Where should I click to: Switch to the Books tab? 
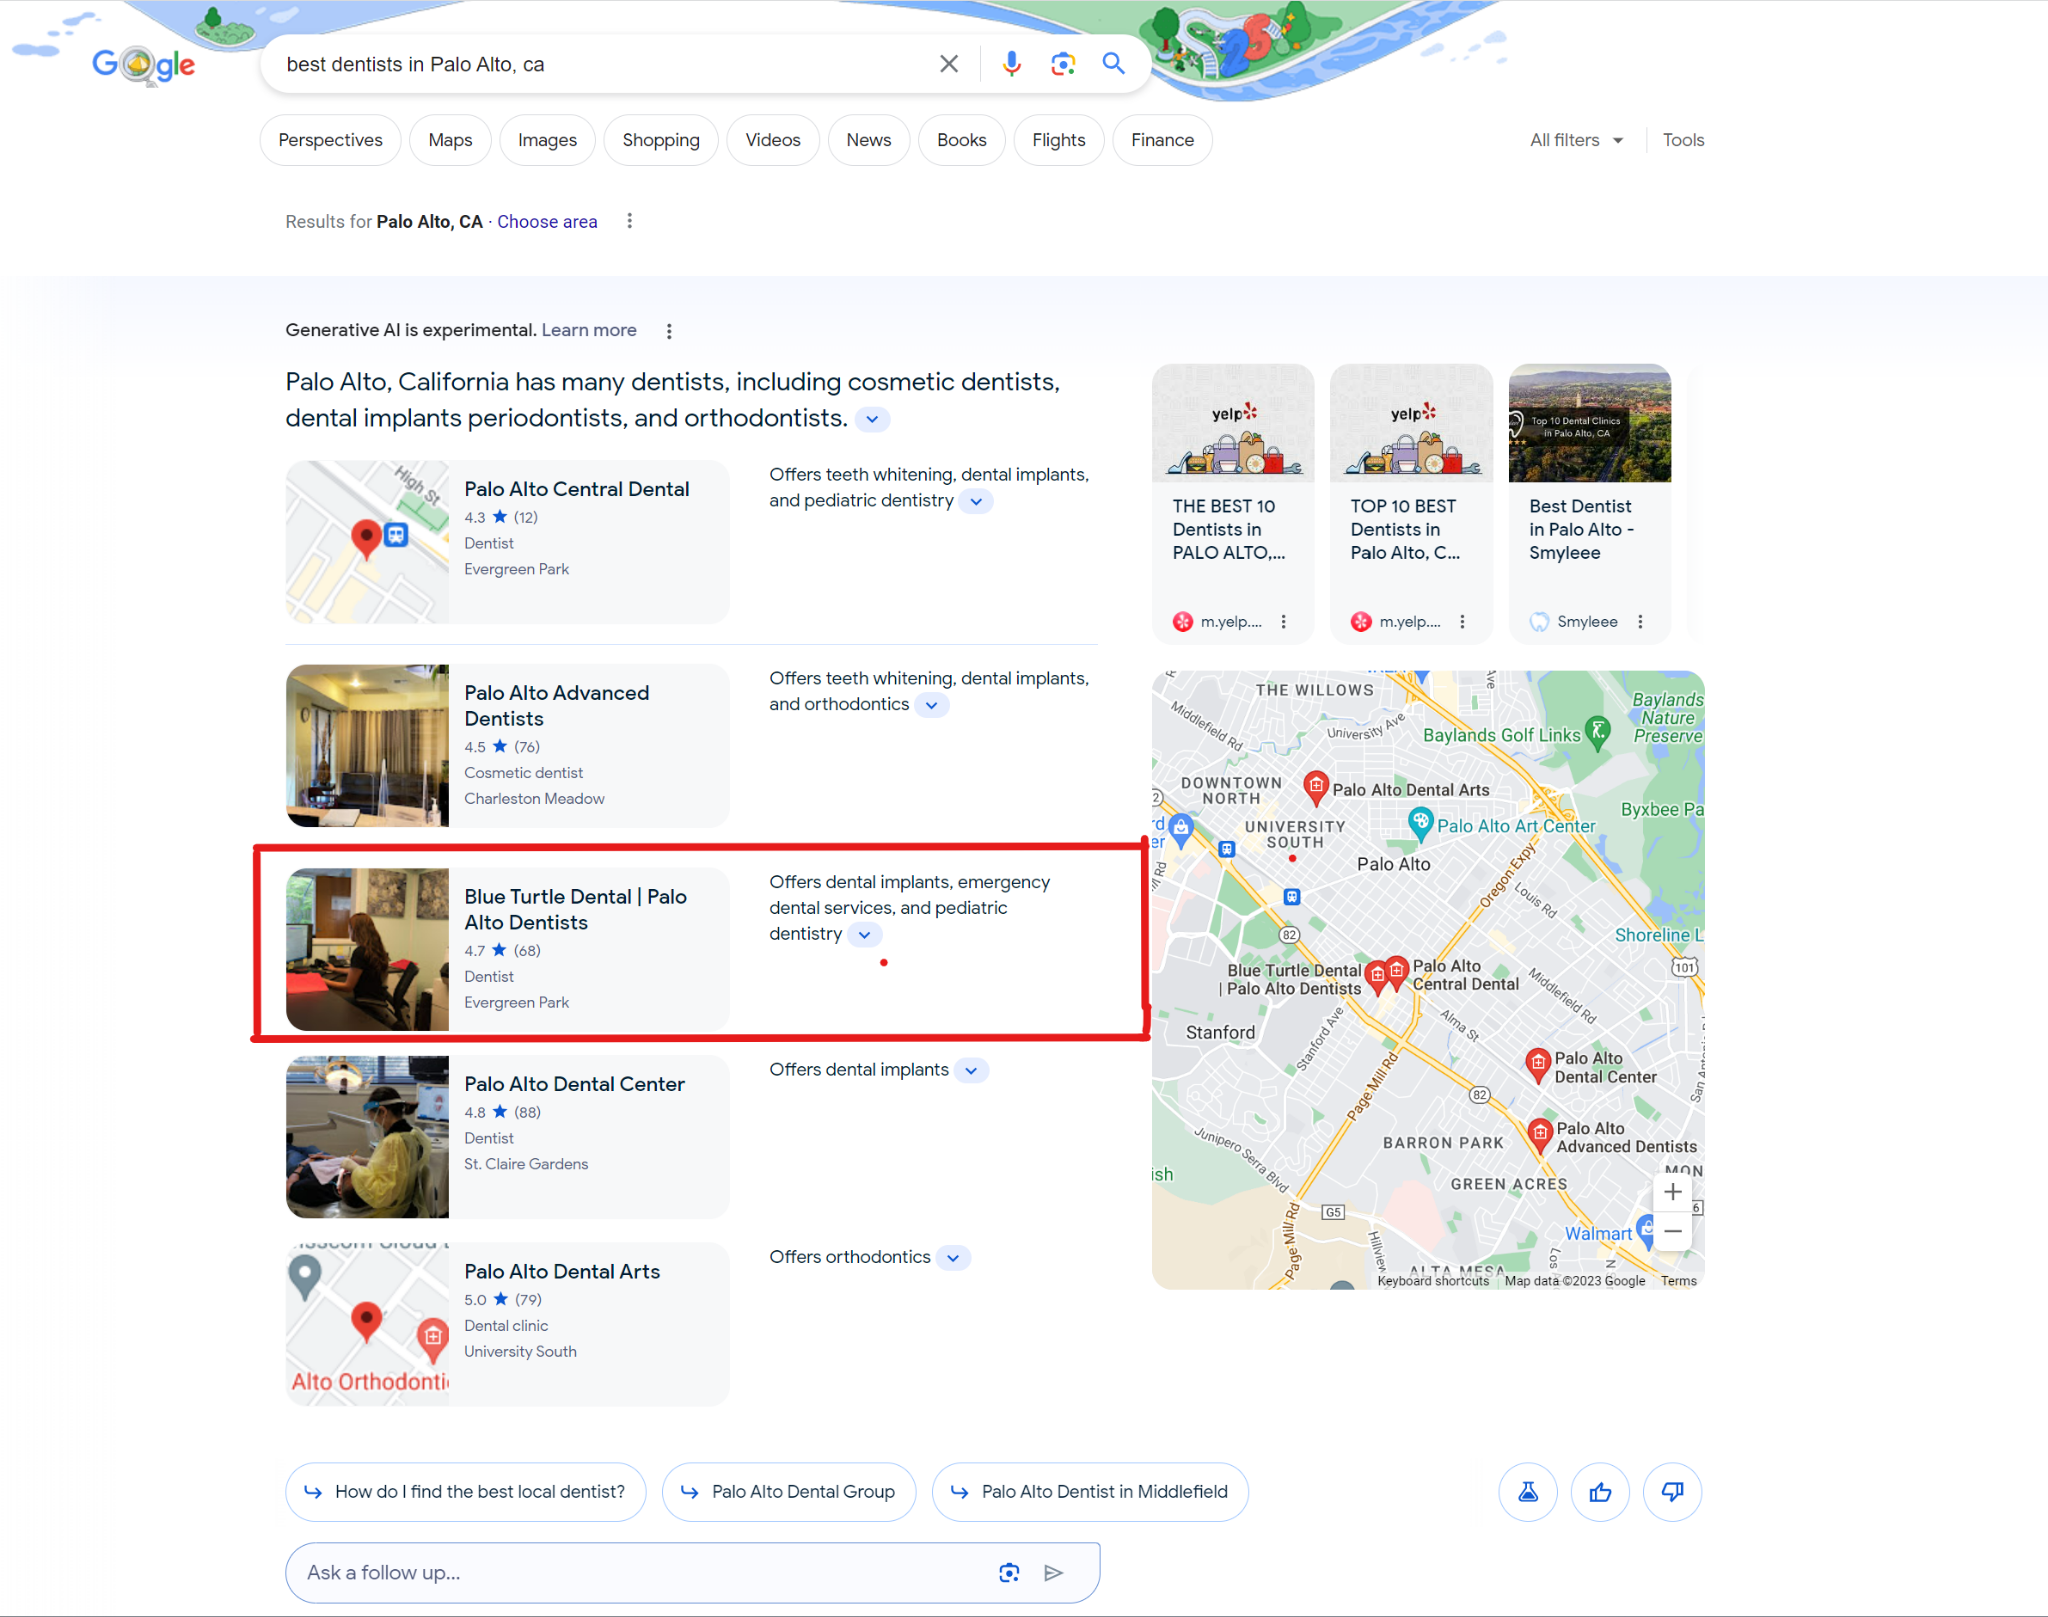pyautogui.click(x=962, y=140)
